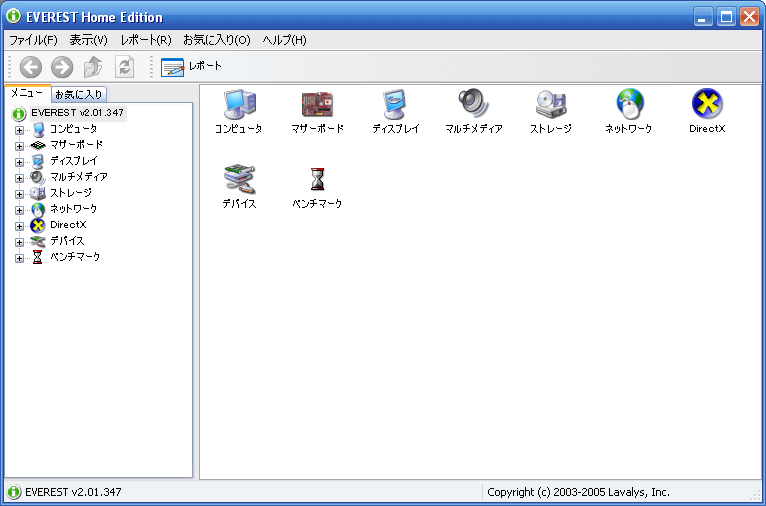Open the レポート(R) menu

[146, 40]
